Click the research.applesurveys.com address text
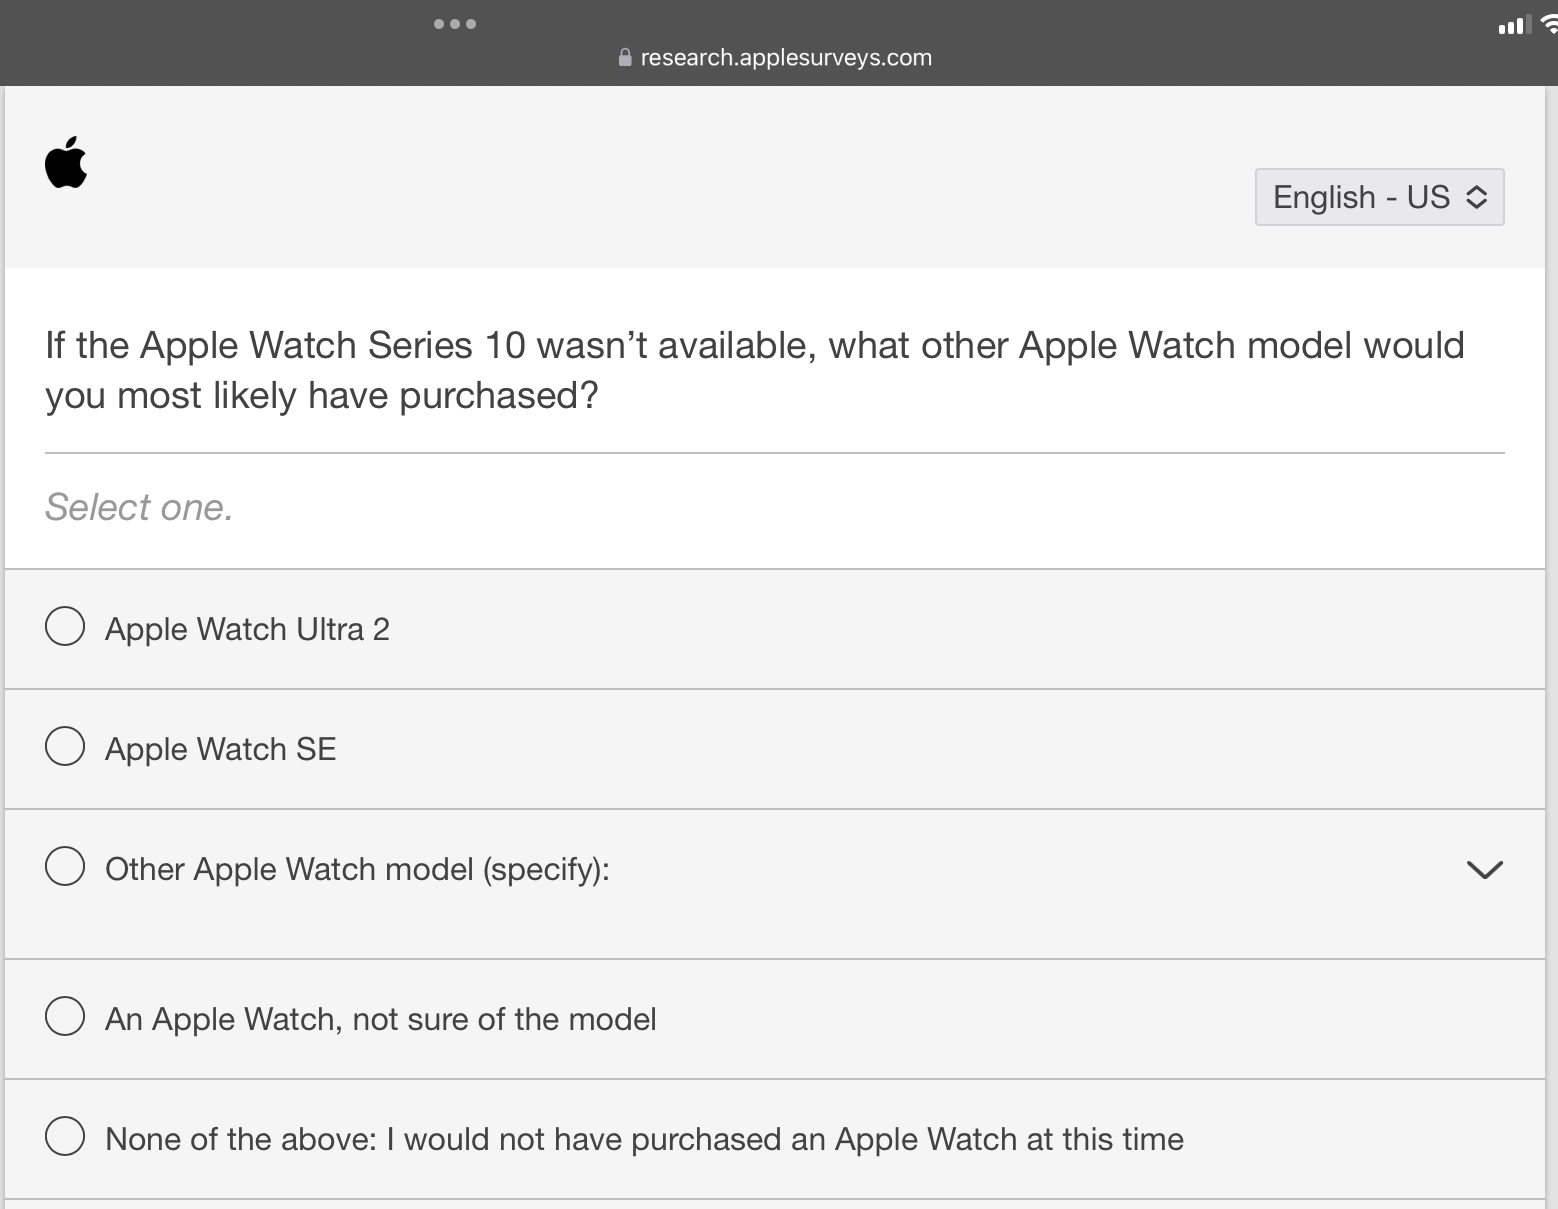The width and height of the screenshot is (1558, 1209). coord(785,58)
